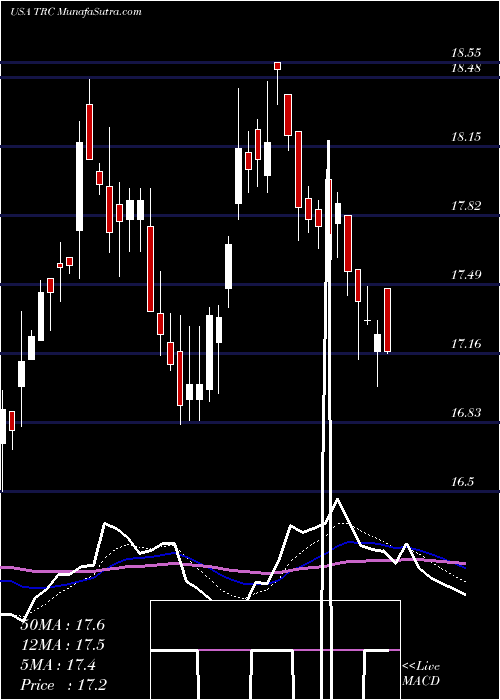Click the last red candle on the right
This screenshot has width=500, height=700.
coord(388,320)
